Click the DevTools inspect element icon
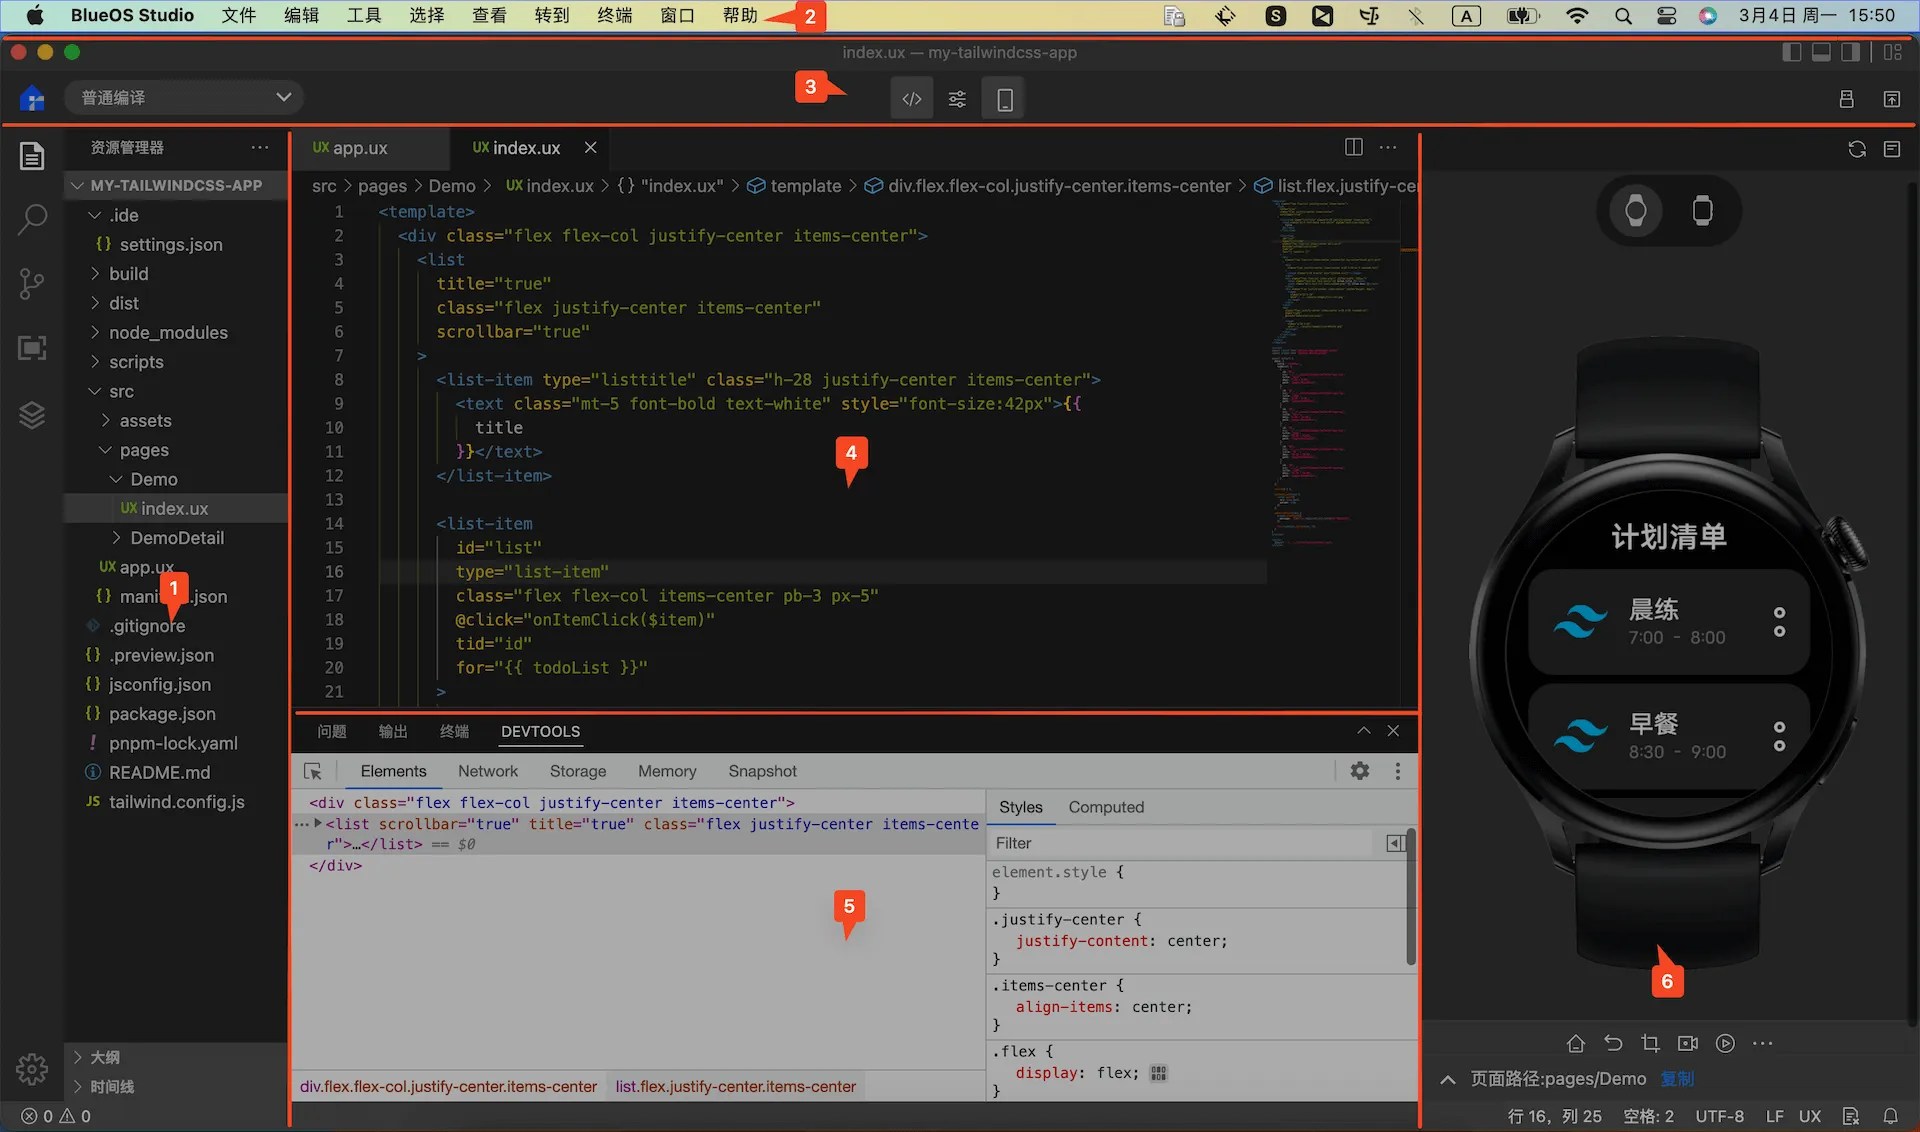 coord(313,771)
